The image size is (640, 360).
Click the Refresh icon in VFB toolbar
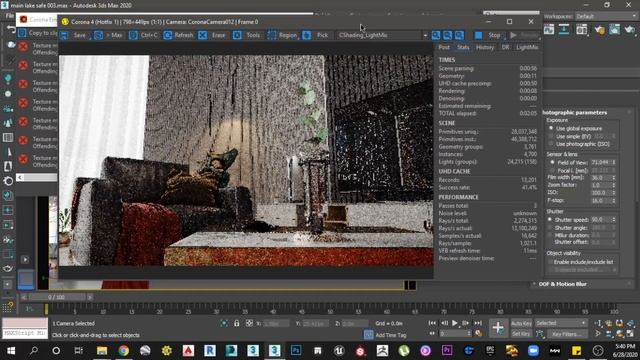(x=168, y=35)
